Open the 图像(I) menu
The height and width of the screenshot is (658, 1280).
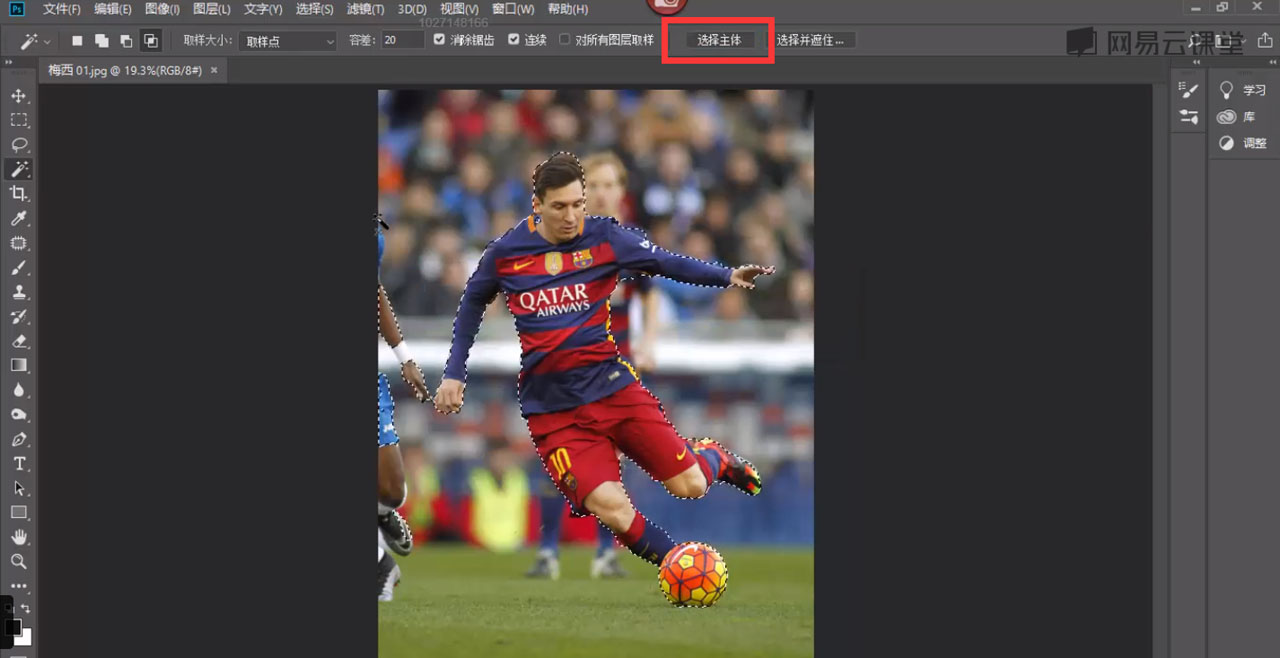162,9
